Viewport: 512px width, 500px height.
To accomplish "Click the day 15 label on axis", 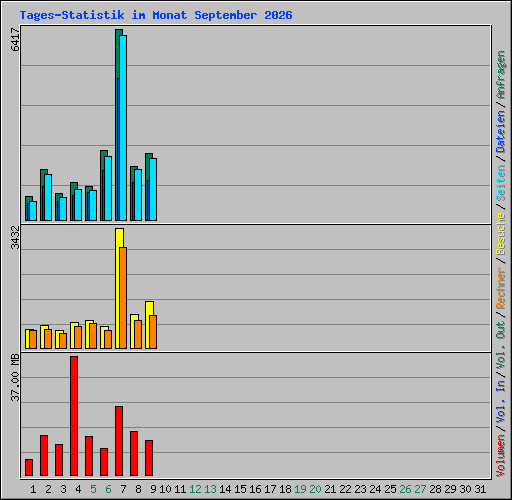I will 240,489.
